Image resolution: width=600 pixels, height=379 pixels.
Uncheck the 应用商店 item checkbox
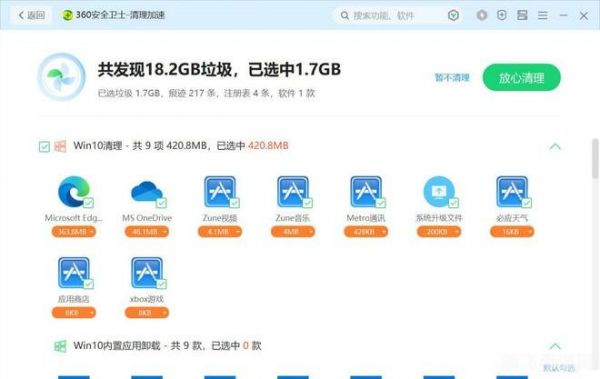[x=89, y=284]
